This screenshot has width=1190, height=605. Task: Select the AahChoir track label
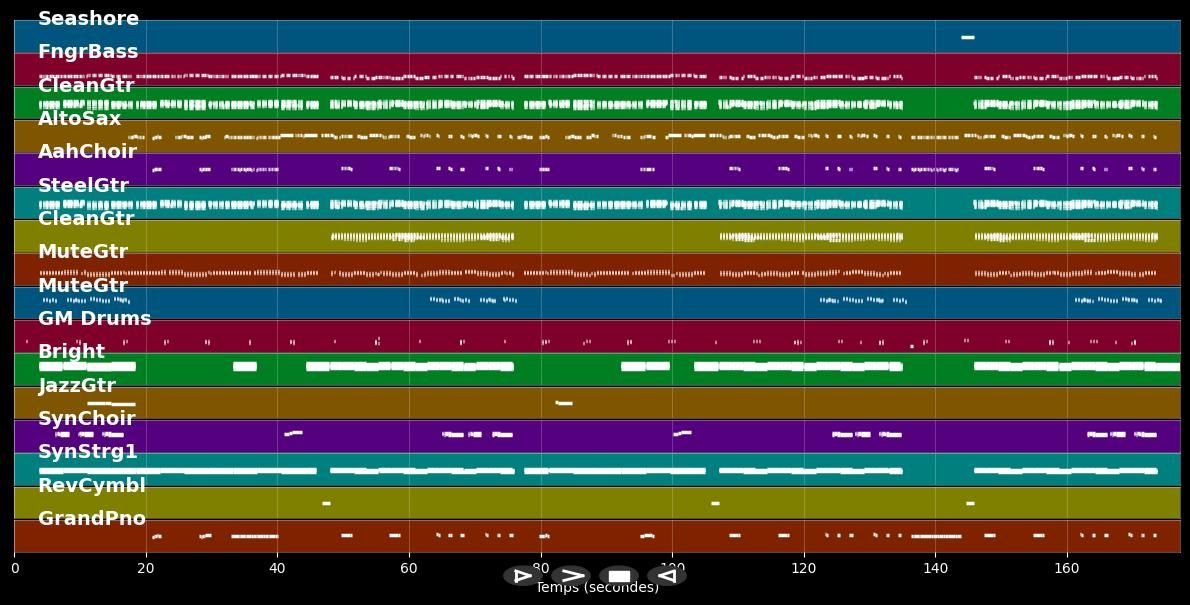pos(87,151)
